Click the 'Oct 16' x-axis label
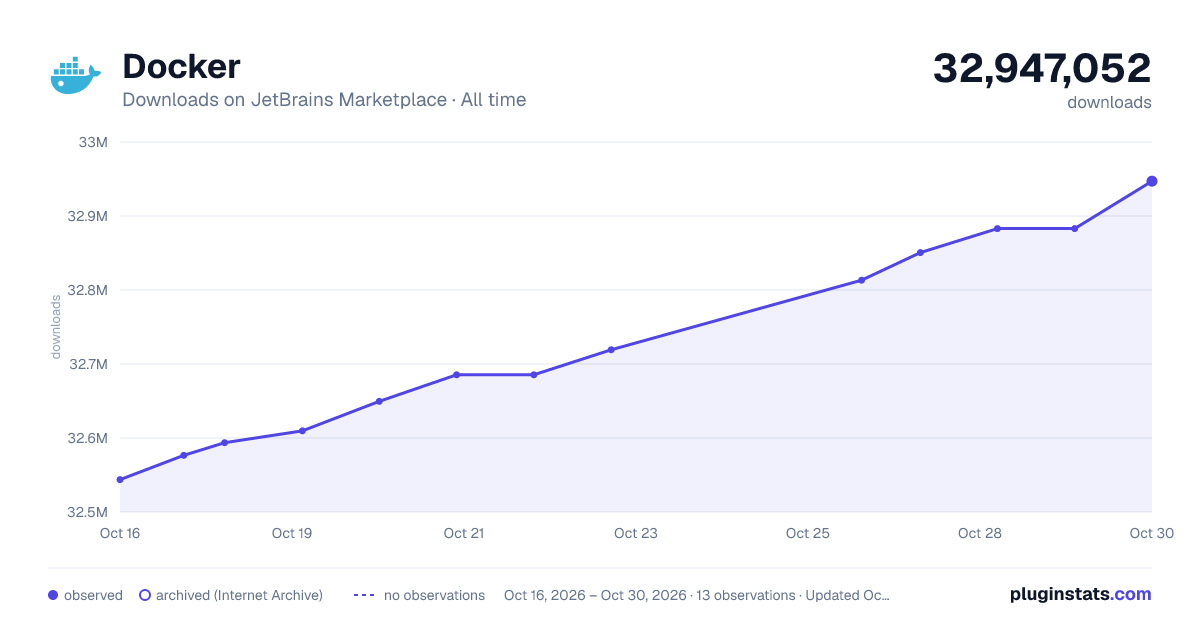1200x630 pixels. coord(120,533)
